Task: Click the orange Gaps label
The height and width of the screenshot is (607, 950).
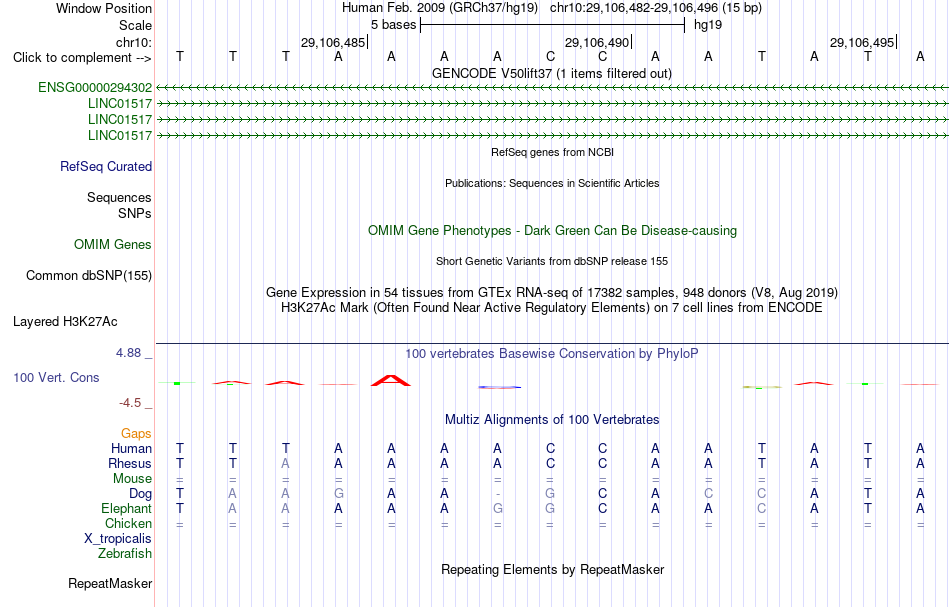Action: 136,433
